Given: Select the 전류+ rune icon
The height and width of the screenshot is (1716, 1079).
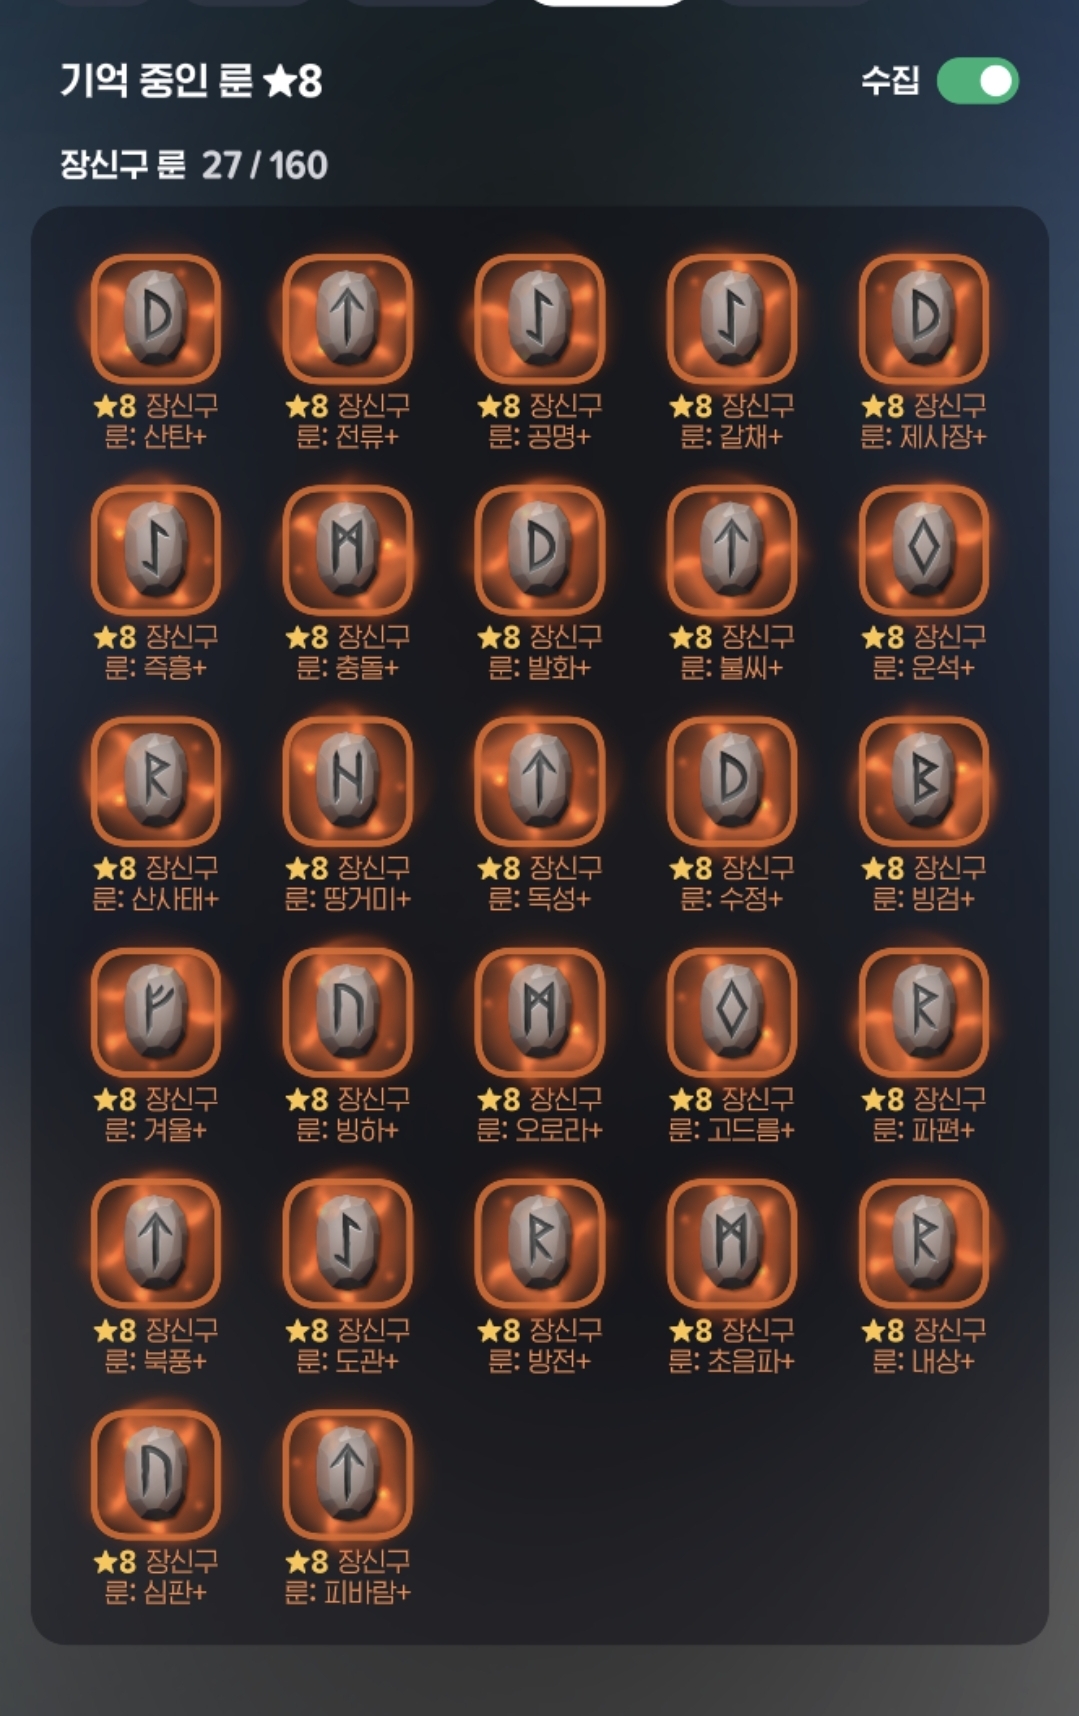Looking at the screenshot, I should tap(348, 318).
